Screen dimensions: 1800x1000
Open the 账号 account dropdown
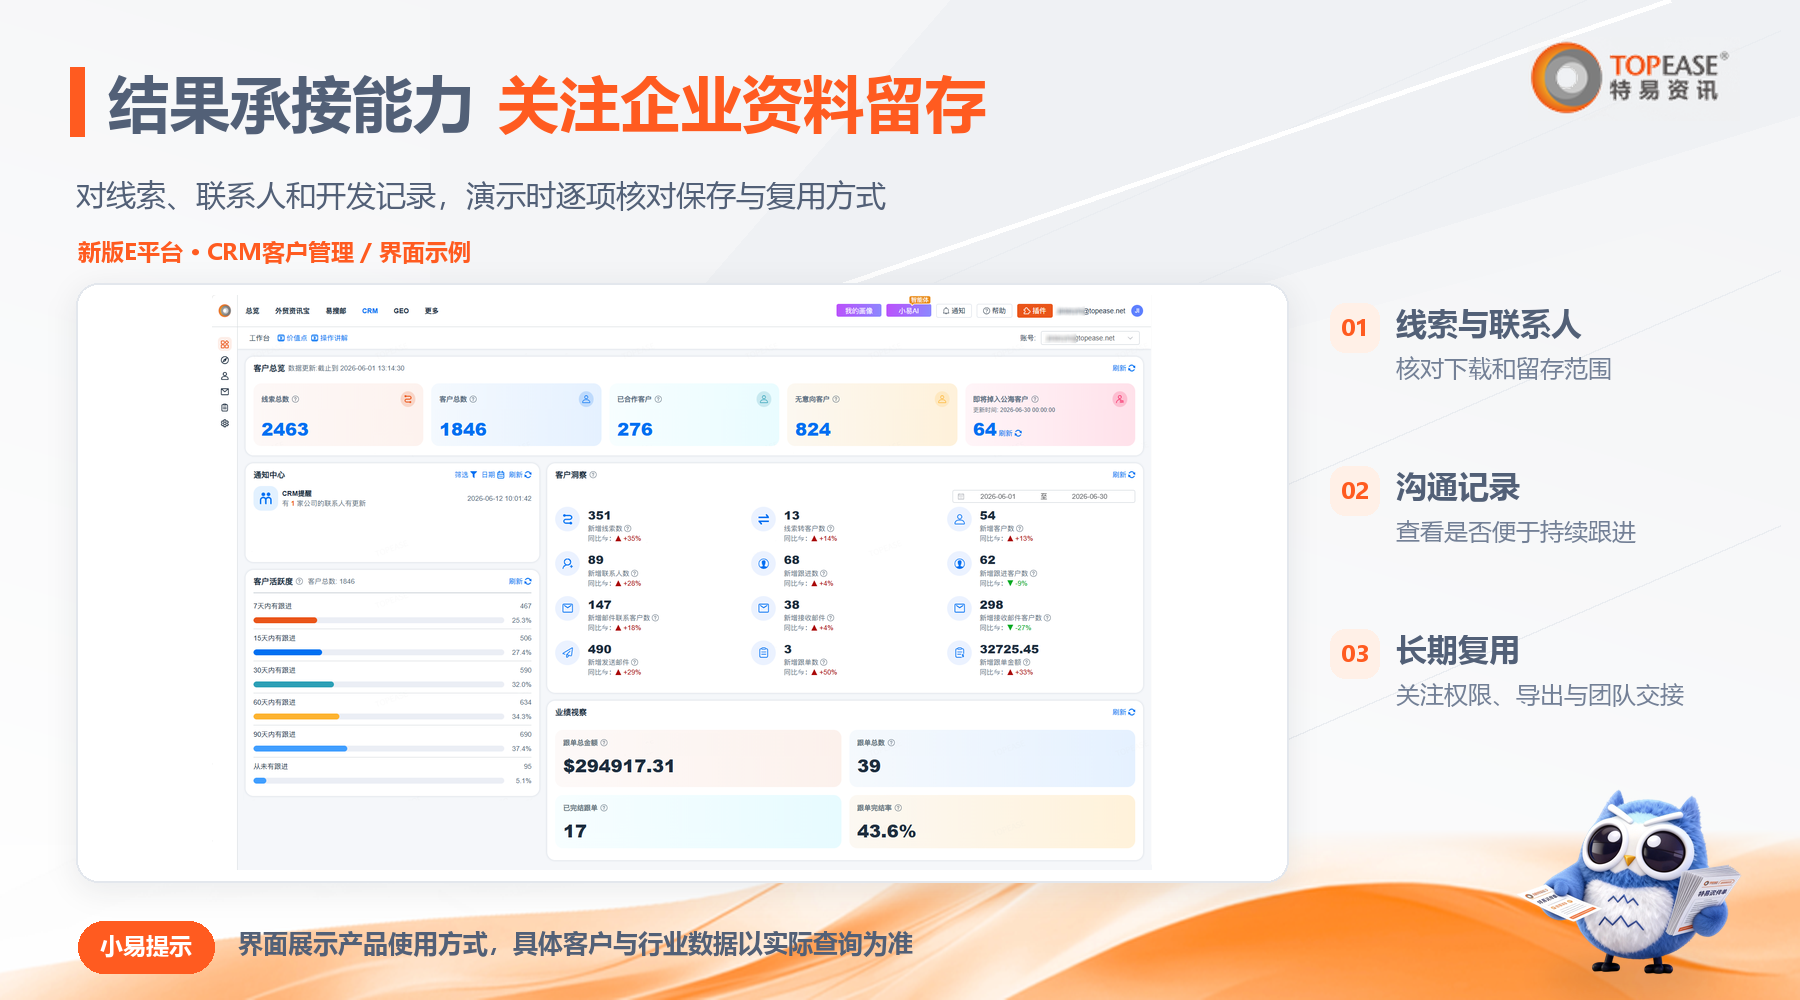click(1090, 338)
